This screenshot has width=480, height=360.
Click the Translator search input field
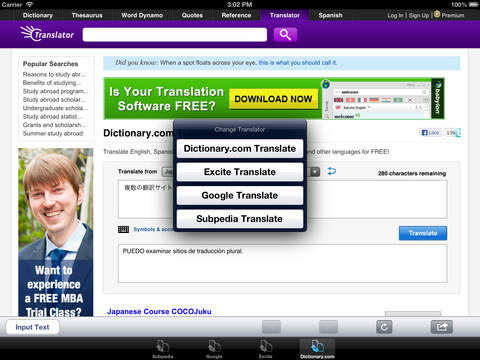coord(175,35)
